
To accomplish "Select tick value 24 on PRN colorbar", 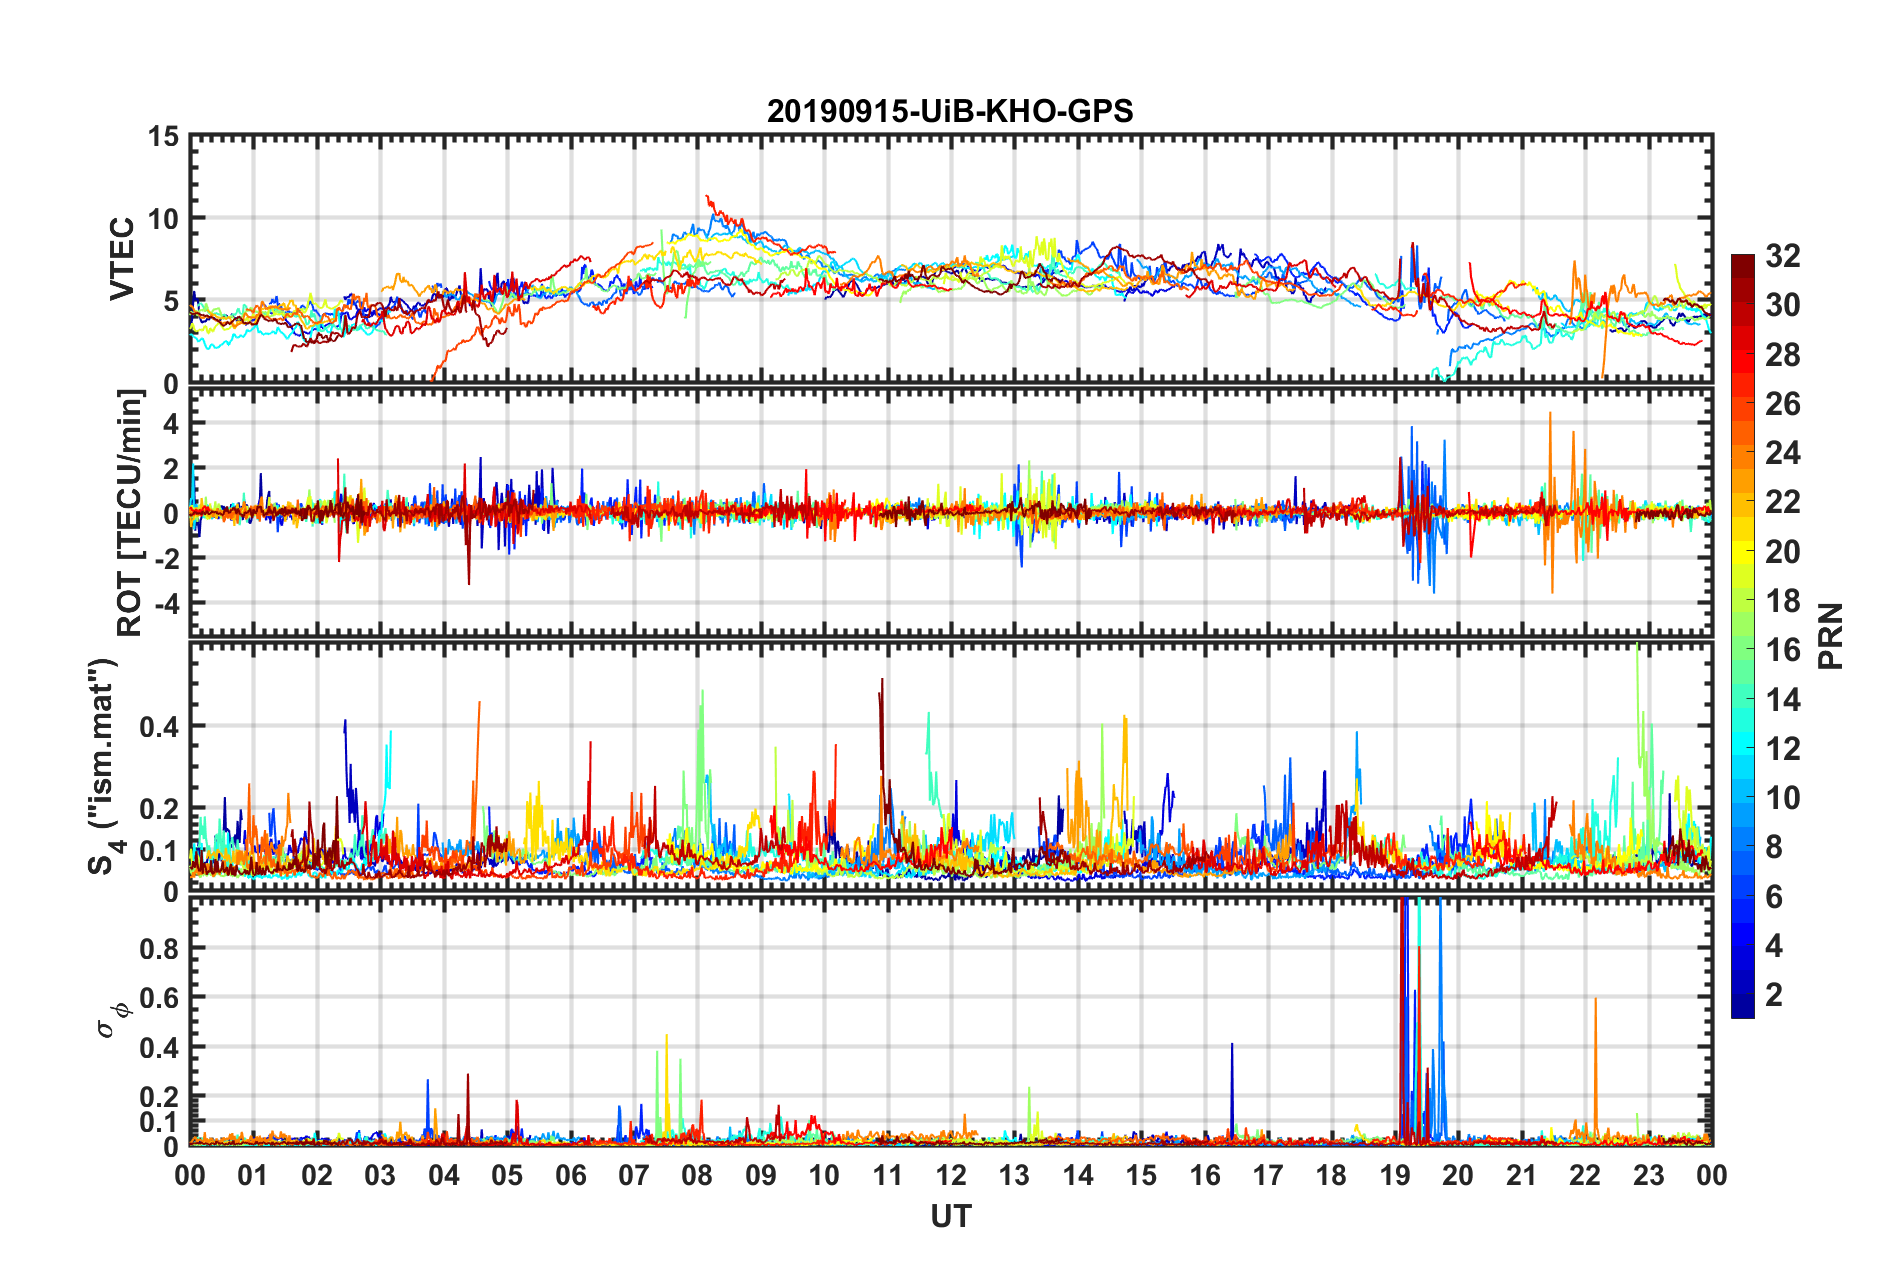I will [x=1782, y=453].
